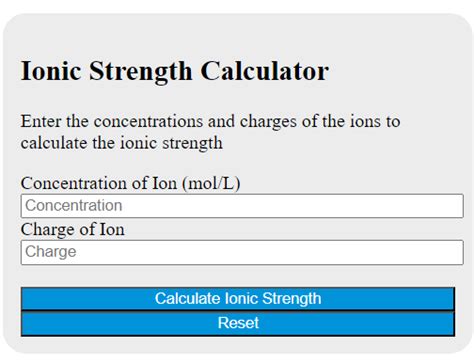Select the word 'Calculator' in the title

(x=265, y=71)
